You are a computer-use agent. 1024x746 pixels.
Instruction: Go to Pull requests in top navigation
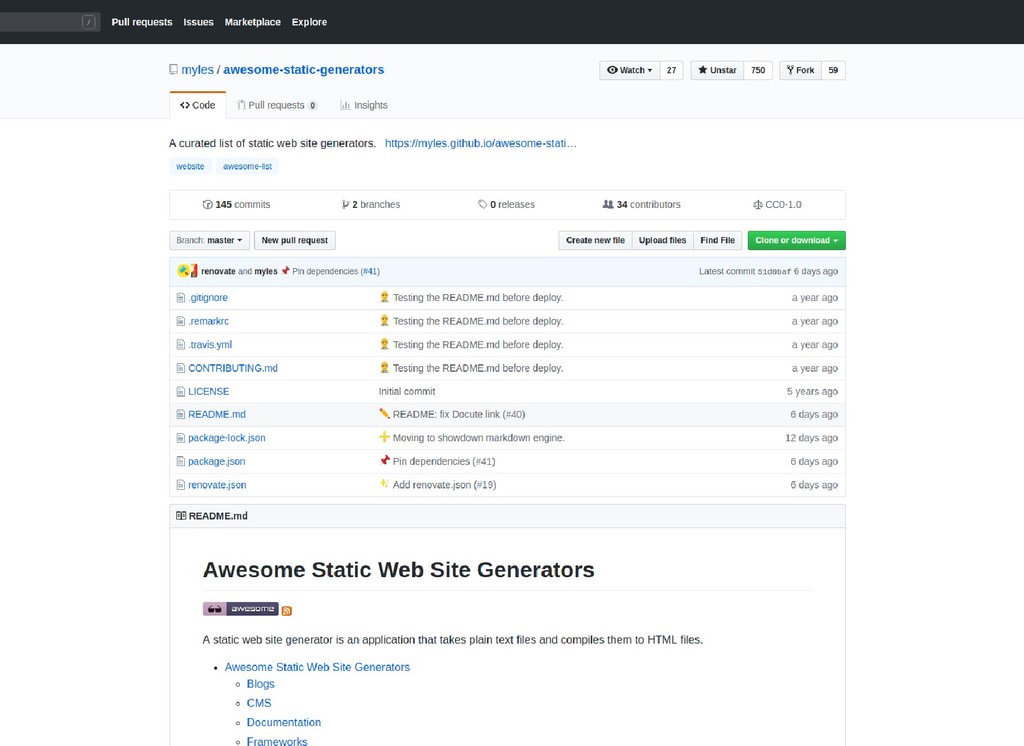click(x=142, y=22)
